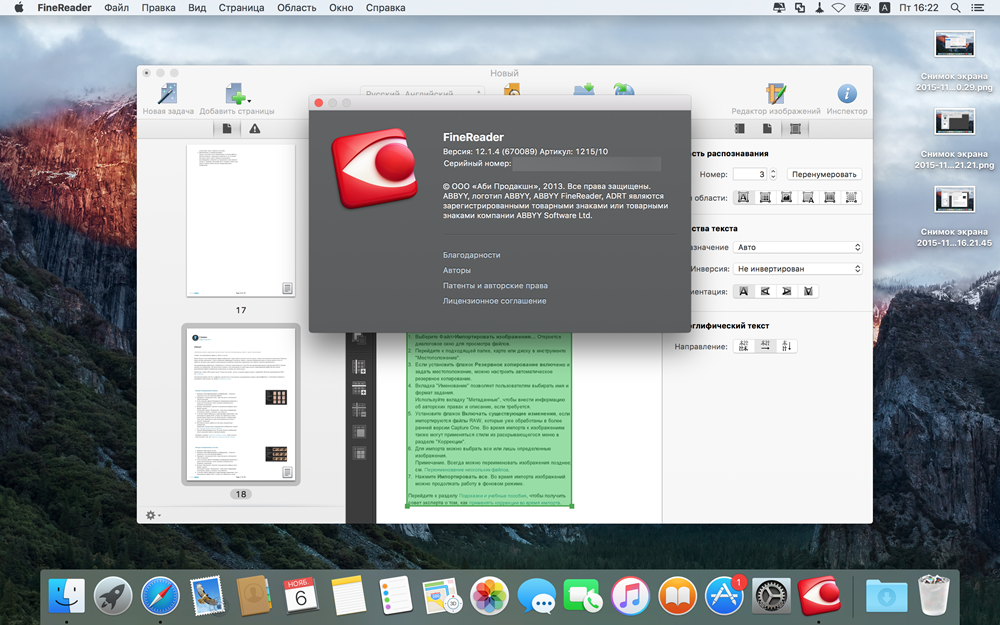The width and height of the screenshot is (1000, 625).
Task: Click the add vertical separator table tool
Action: 360,366
